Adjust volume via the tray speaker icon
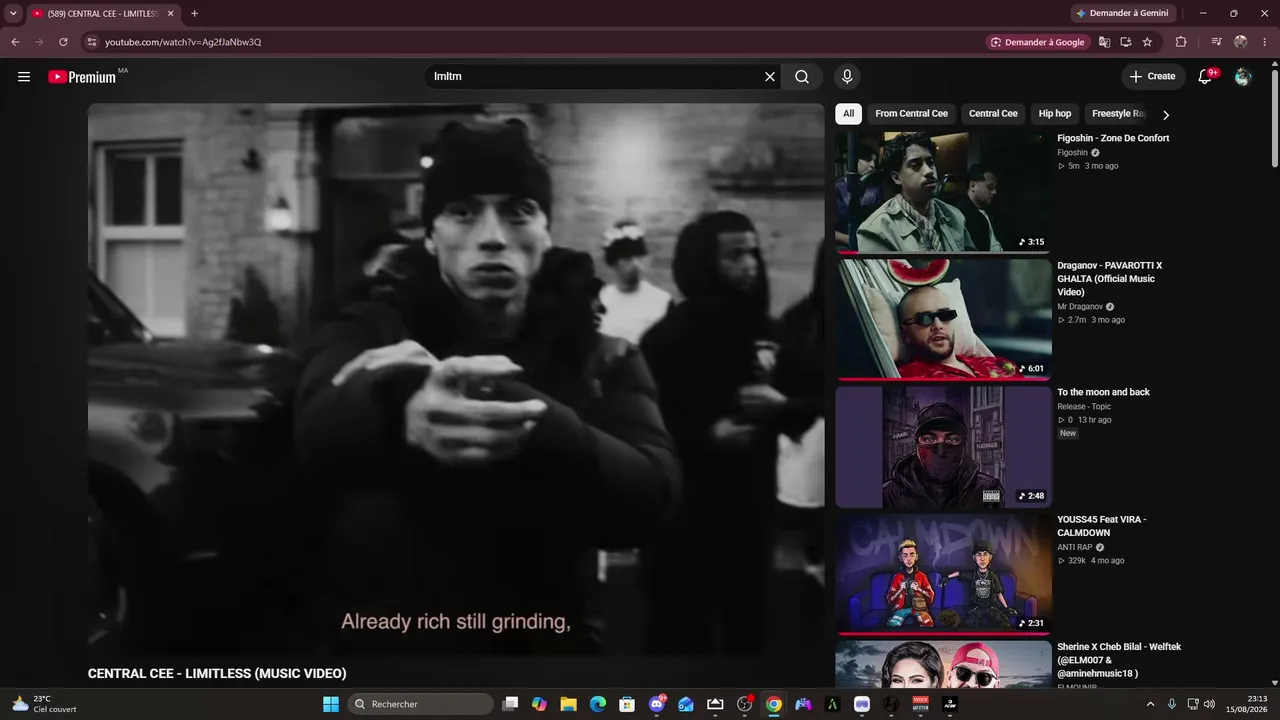This screenshot has width=1280, height=720. (1209, 704)
